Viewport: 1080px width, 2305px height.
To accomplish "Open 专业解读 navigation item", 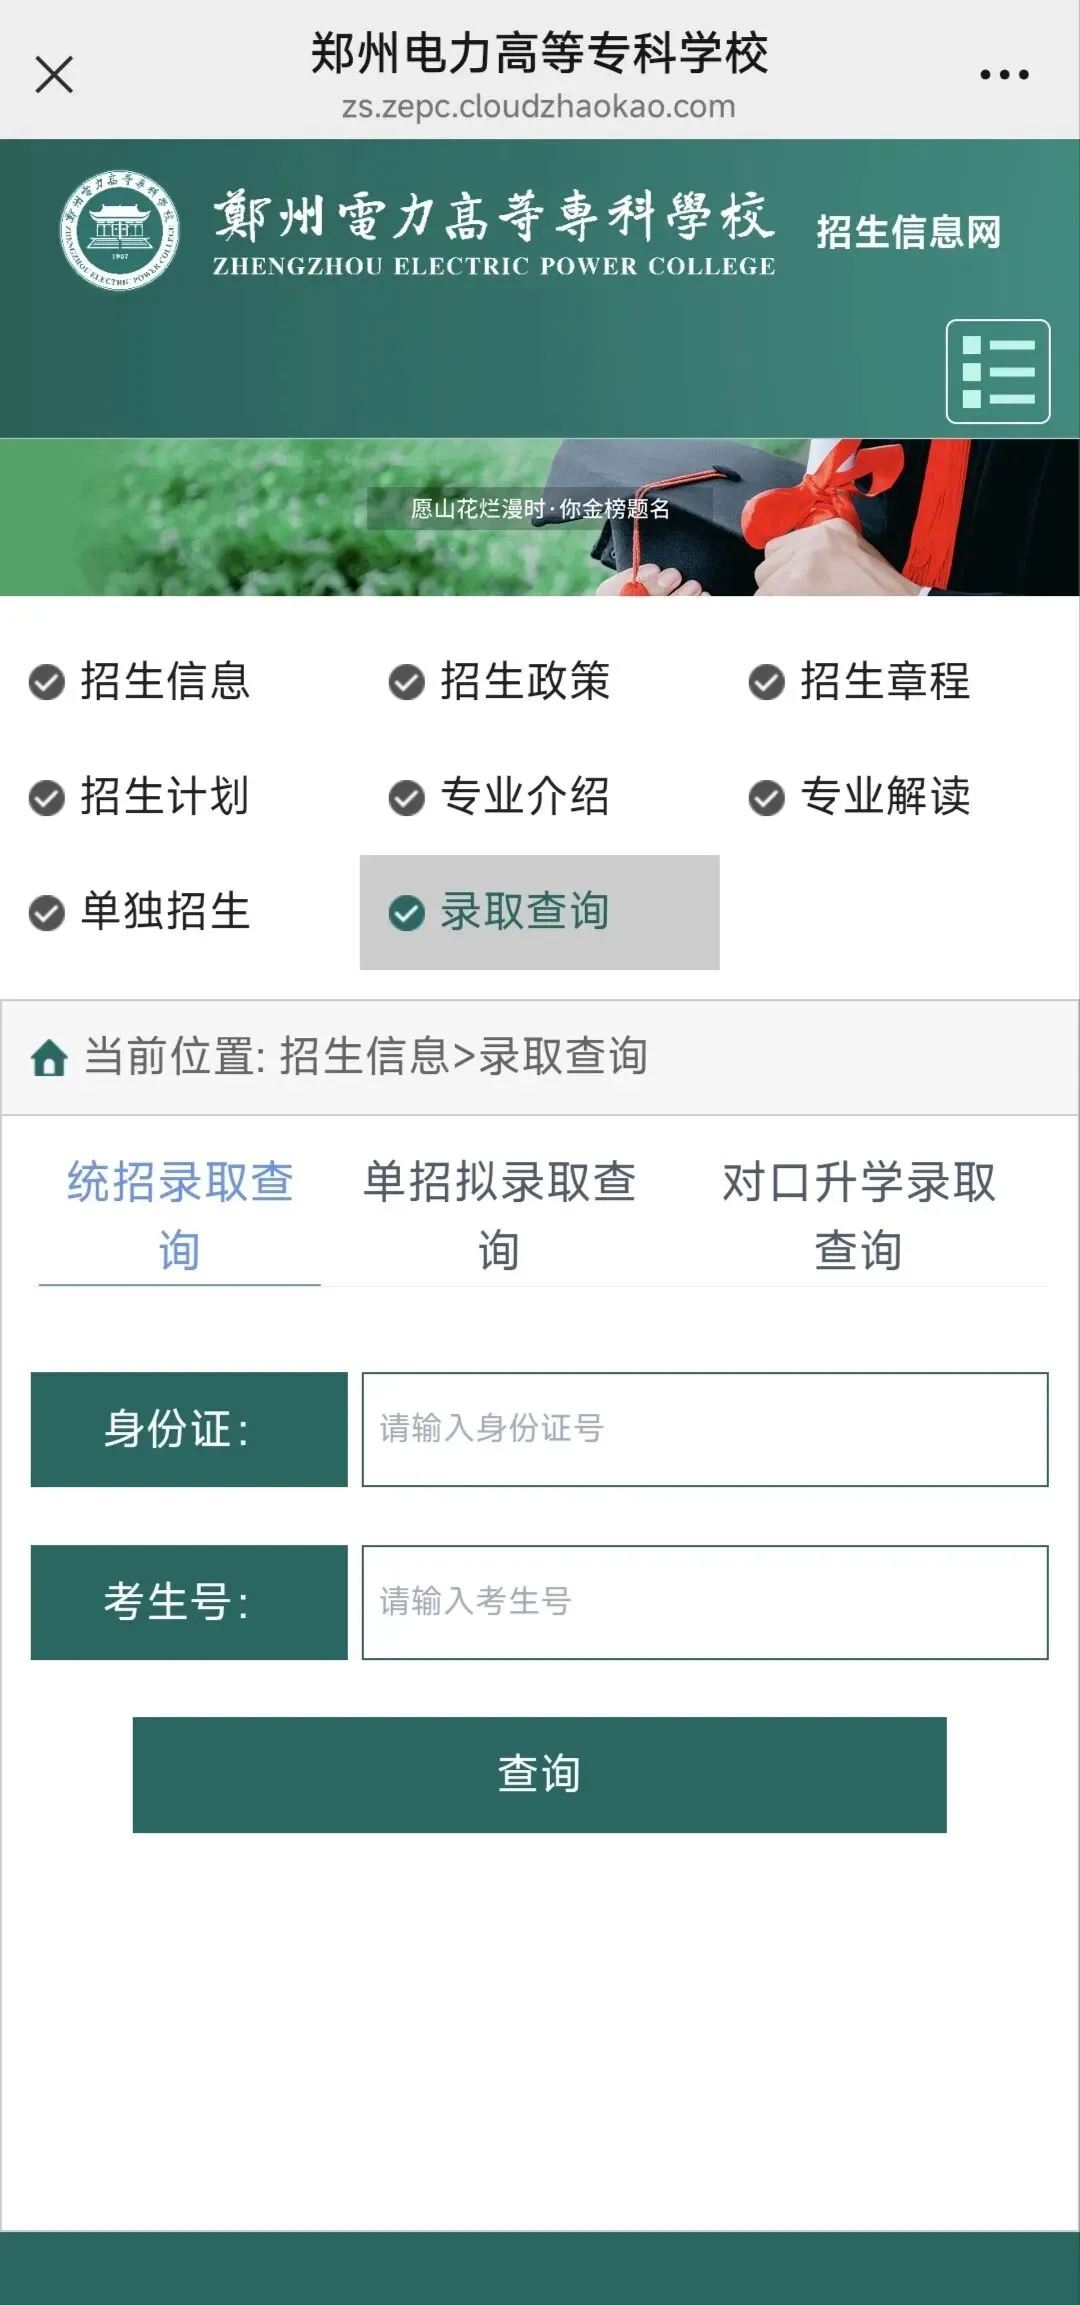I will coord(860,797).
